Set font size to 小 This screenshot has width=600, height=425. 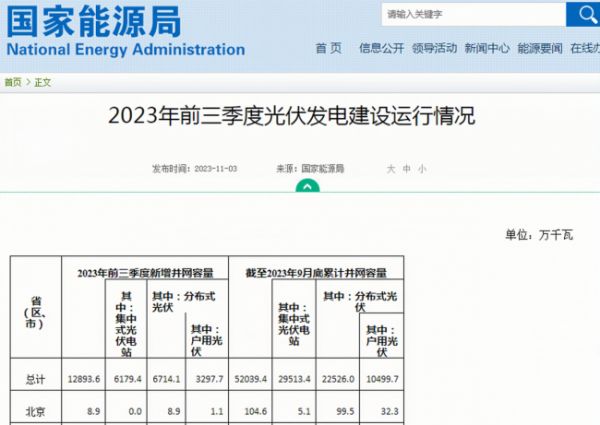(422, 169)
